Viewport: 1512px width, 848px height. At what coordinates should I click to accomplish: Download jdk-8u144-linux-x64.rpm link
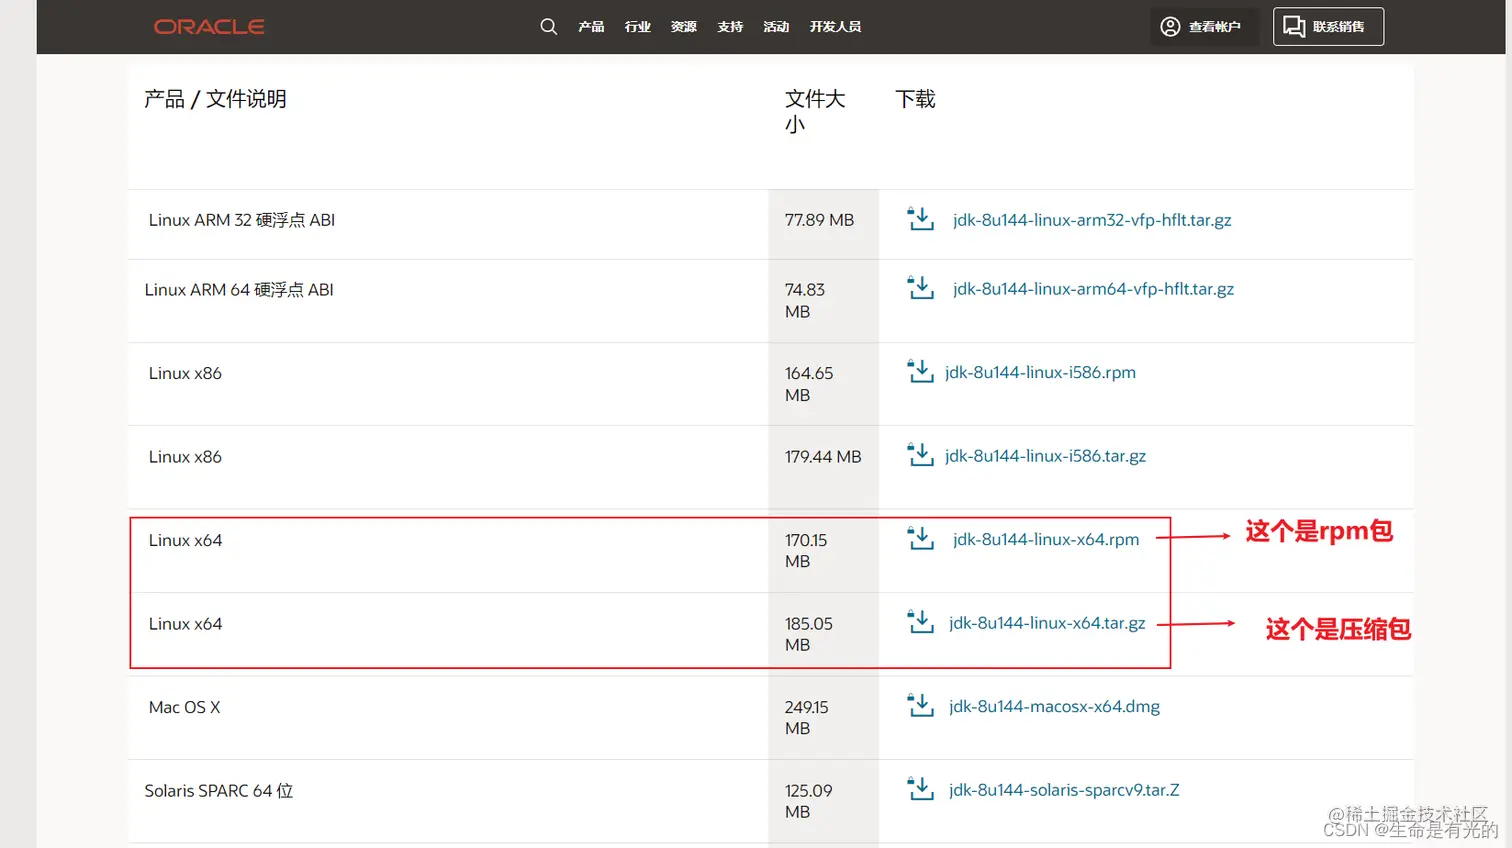[1046, 540]
